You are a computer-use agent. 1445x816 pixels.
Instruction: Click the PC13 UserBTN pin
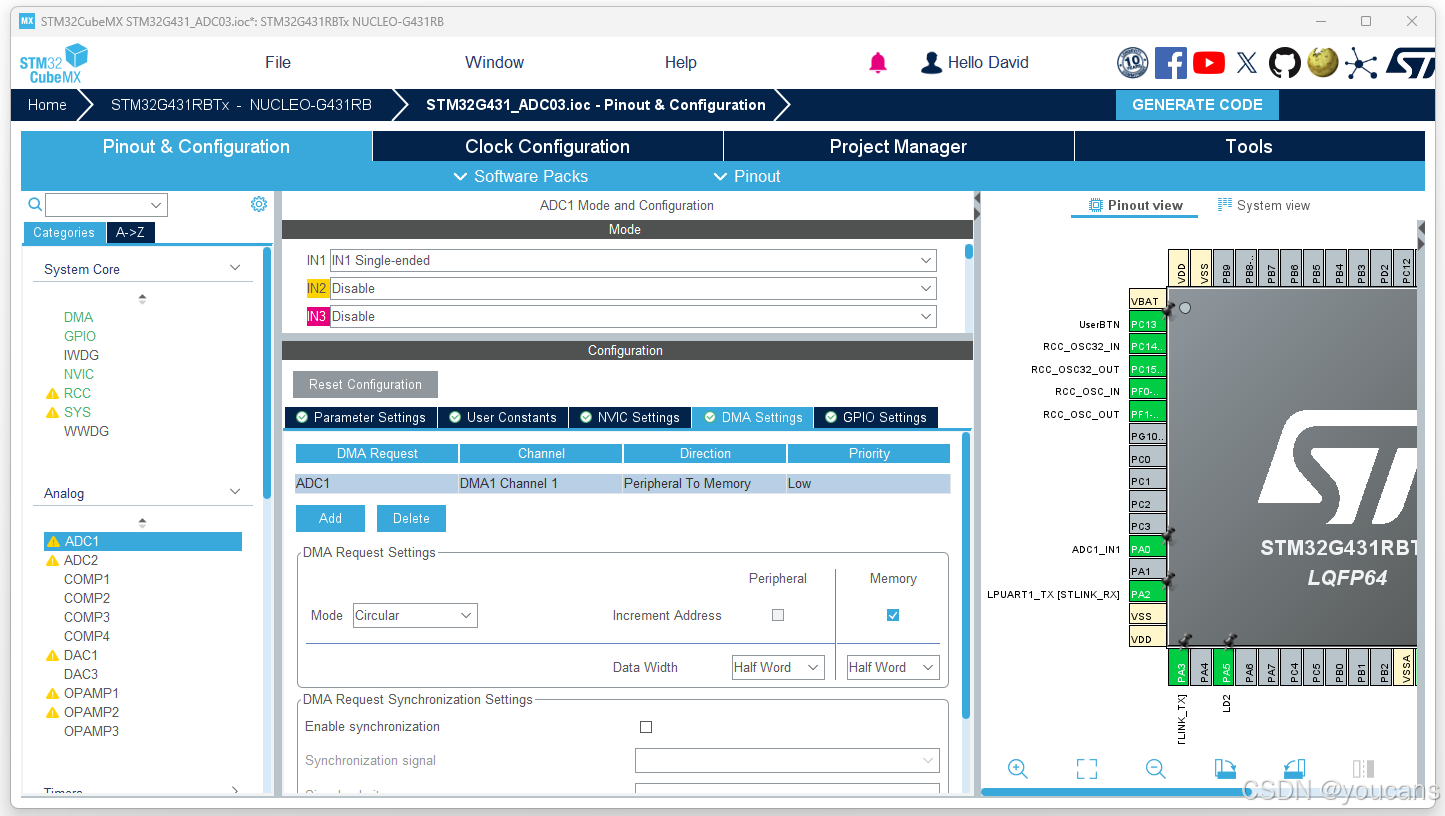click(x=1147, y=324)
